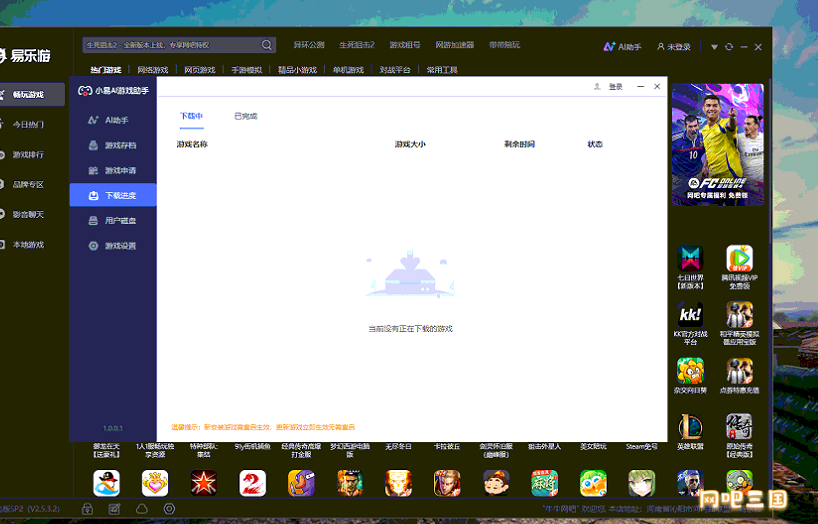Open 游戏存档 in the assistant sidebar

113,145
